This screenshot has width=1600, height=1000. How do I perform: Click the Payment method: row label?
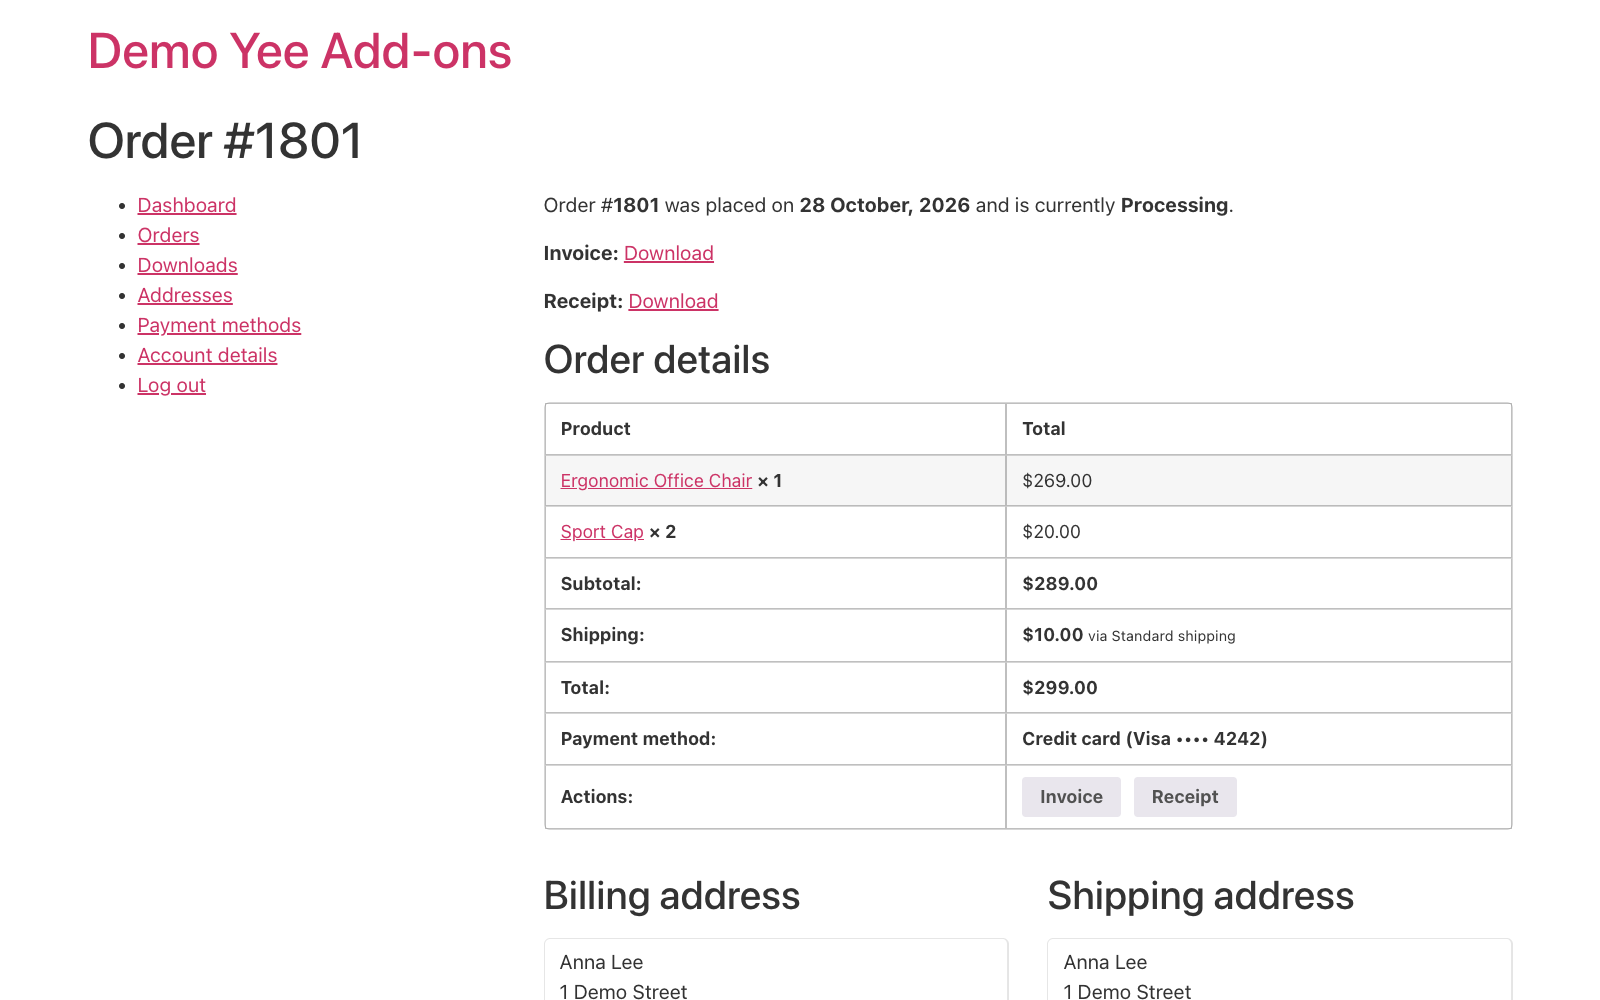click(638, 739)
